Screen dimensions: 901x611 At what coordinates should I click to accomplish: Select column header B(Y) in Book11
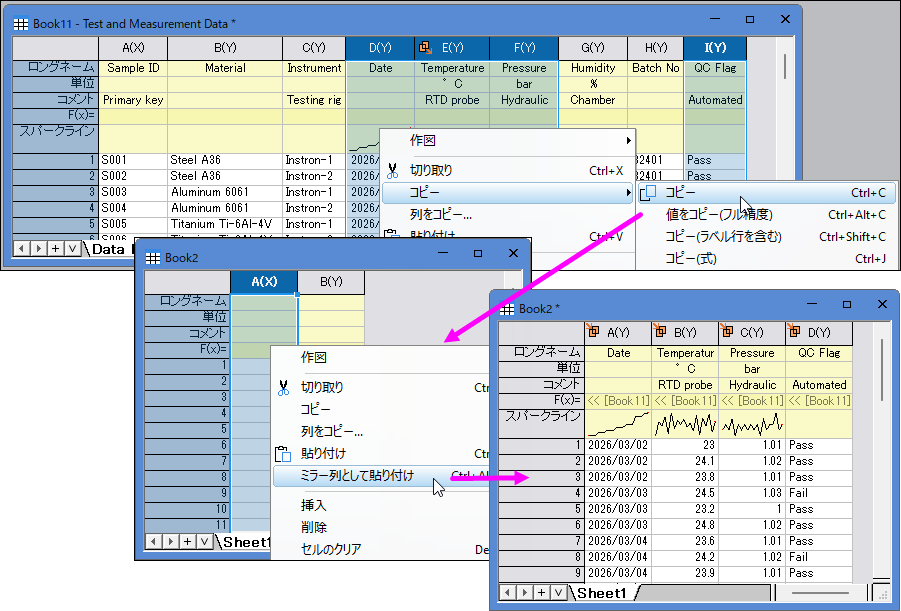(225, 48)
